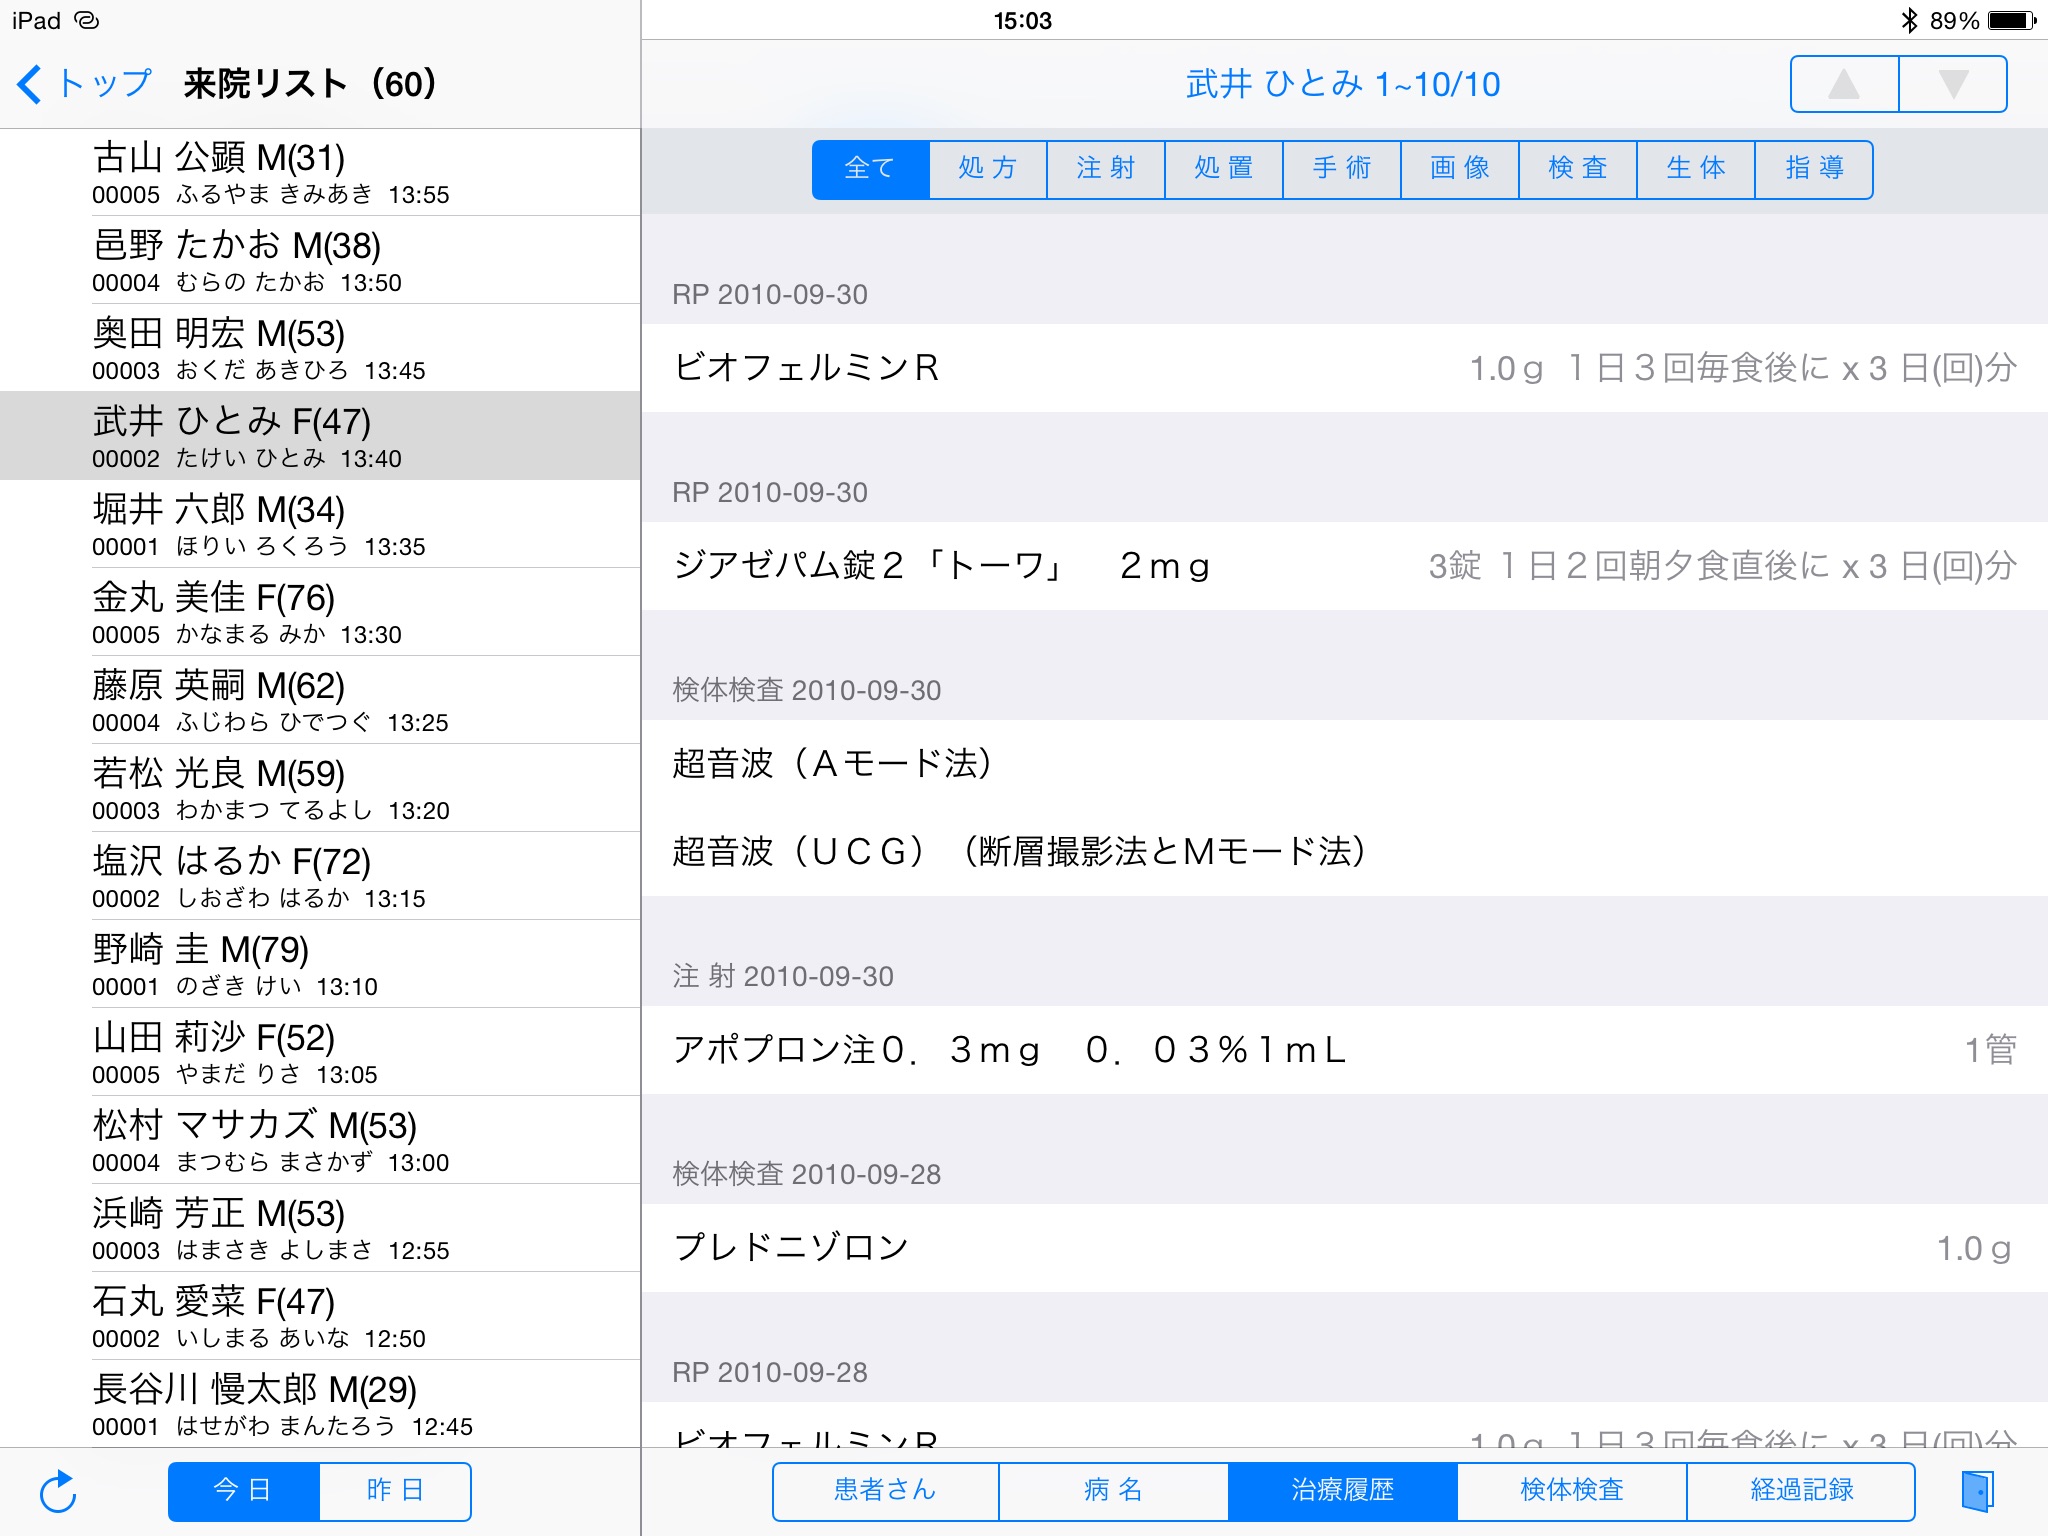Open the 検体検査 bottom tab
The width and height of the screenshot is (2048, 1536).
coord(1572,1491)
